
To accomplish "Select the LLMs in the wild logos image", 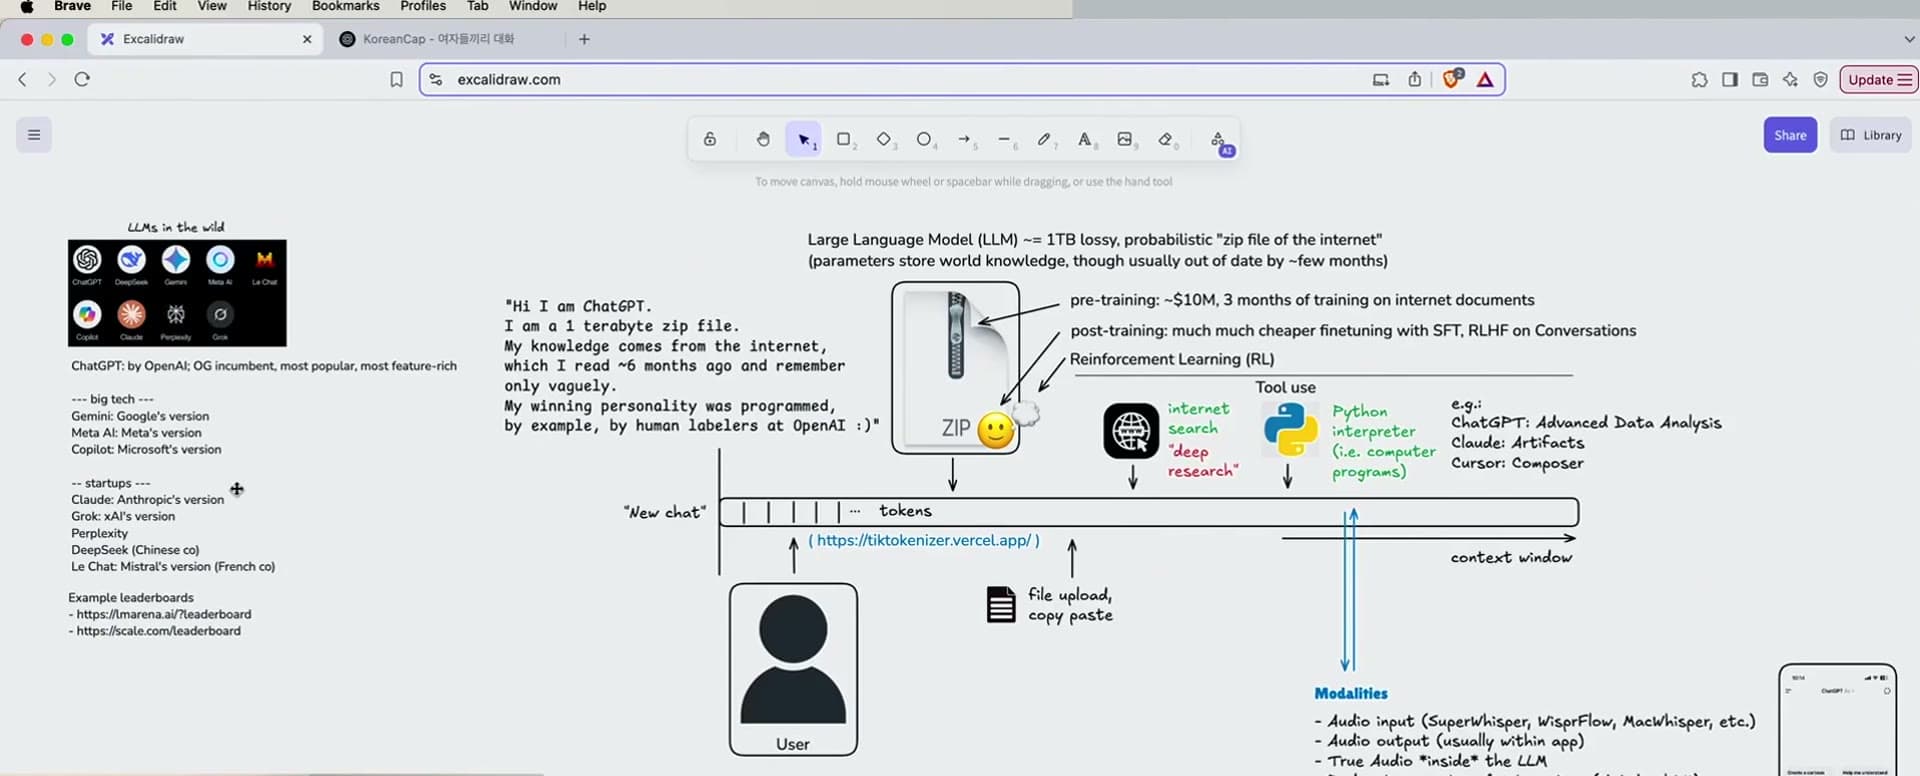I will coord(177,293).
